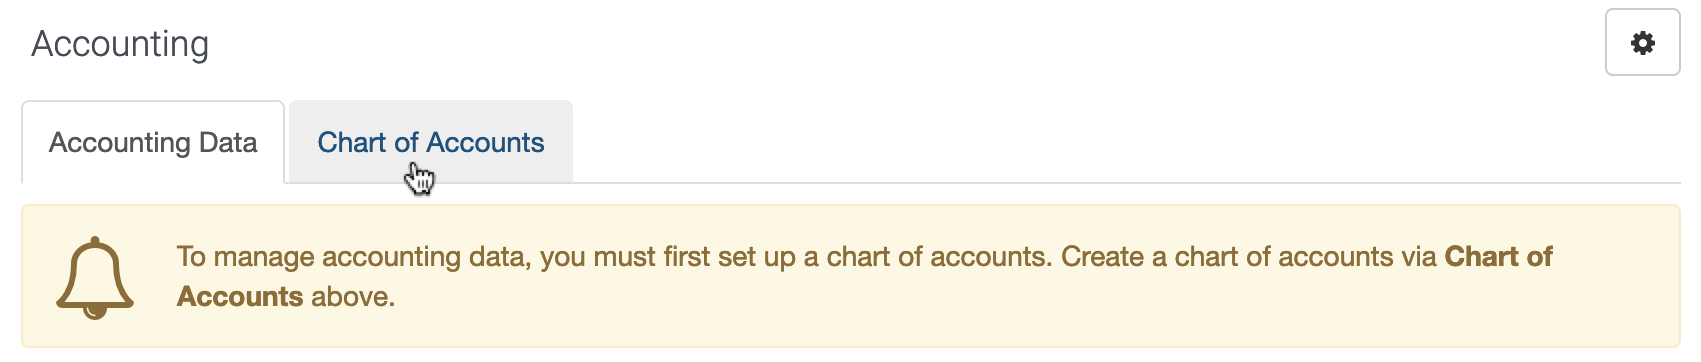Click "Create a chart of accounts via" sentence
This screenshot has width=1701, height=362.
1249,257
